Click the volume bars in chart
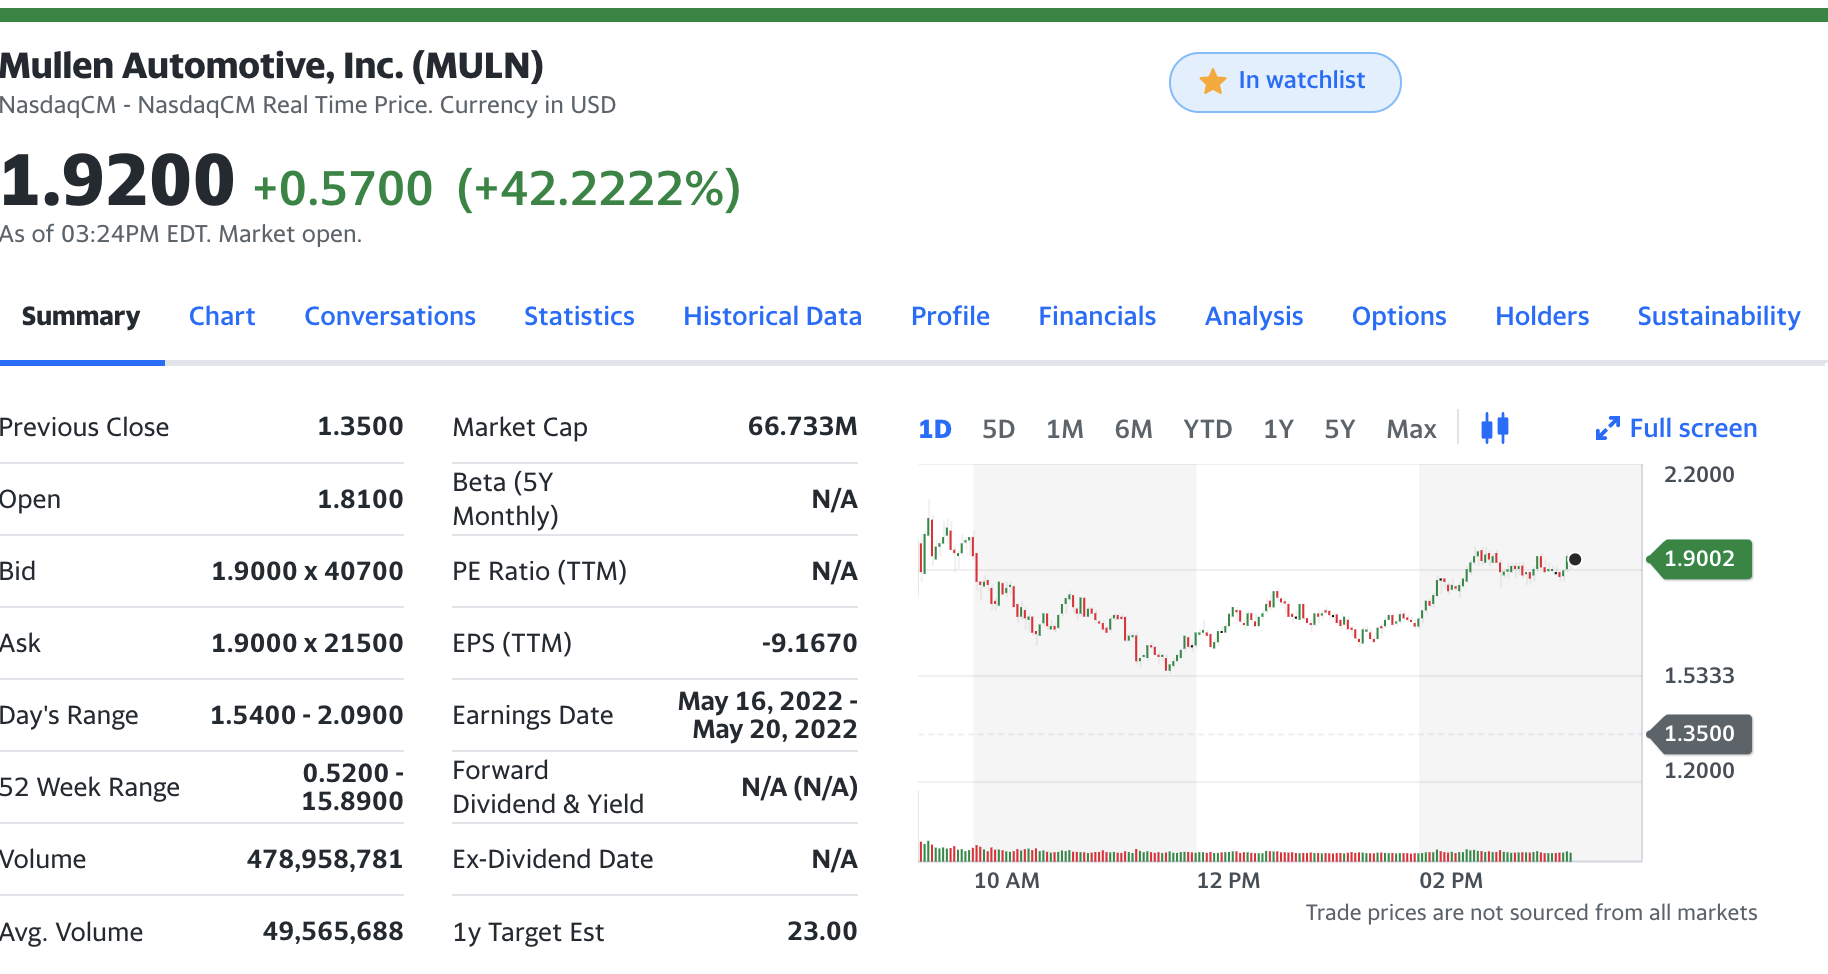The height and width of the screenshot is (974, 1828). tap(1245, 853)
